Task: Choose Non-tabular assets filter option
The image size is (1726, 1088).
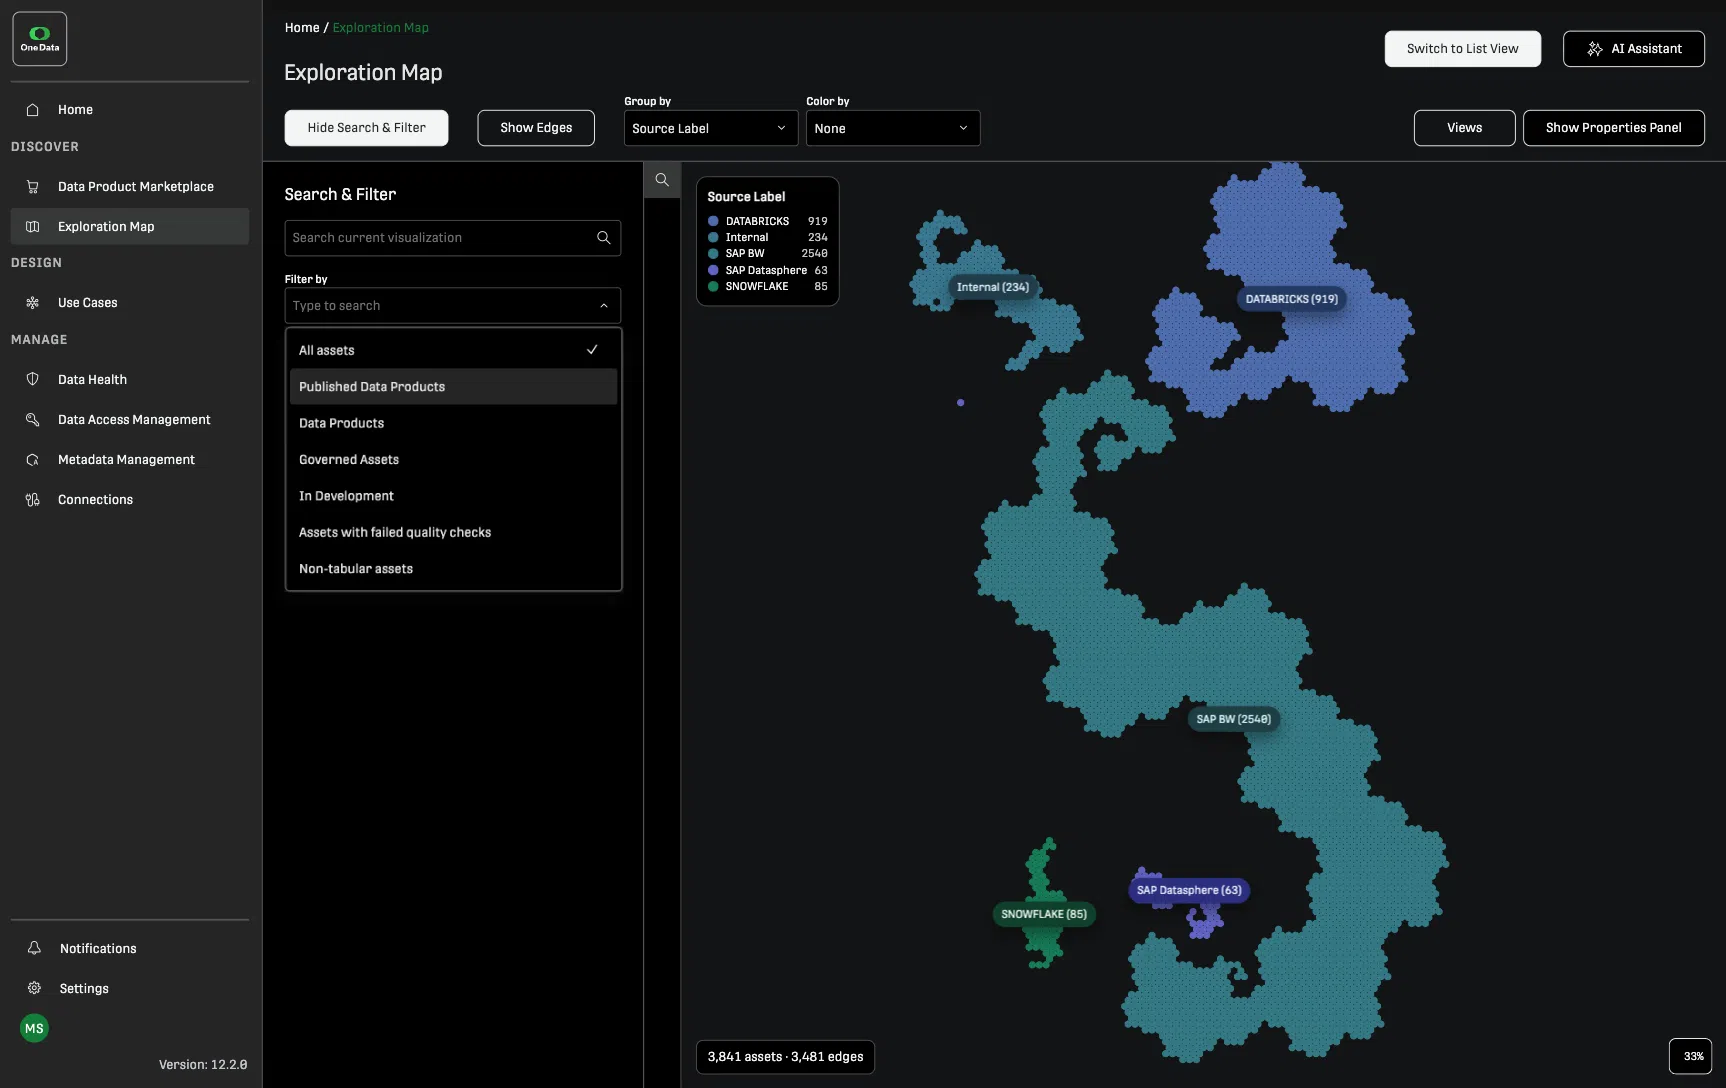Action: pos(453,569)
